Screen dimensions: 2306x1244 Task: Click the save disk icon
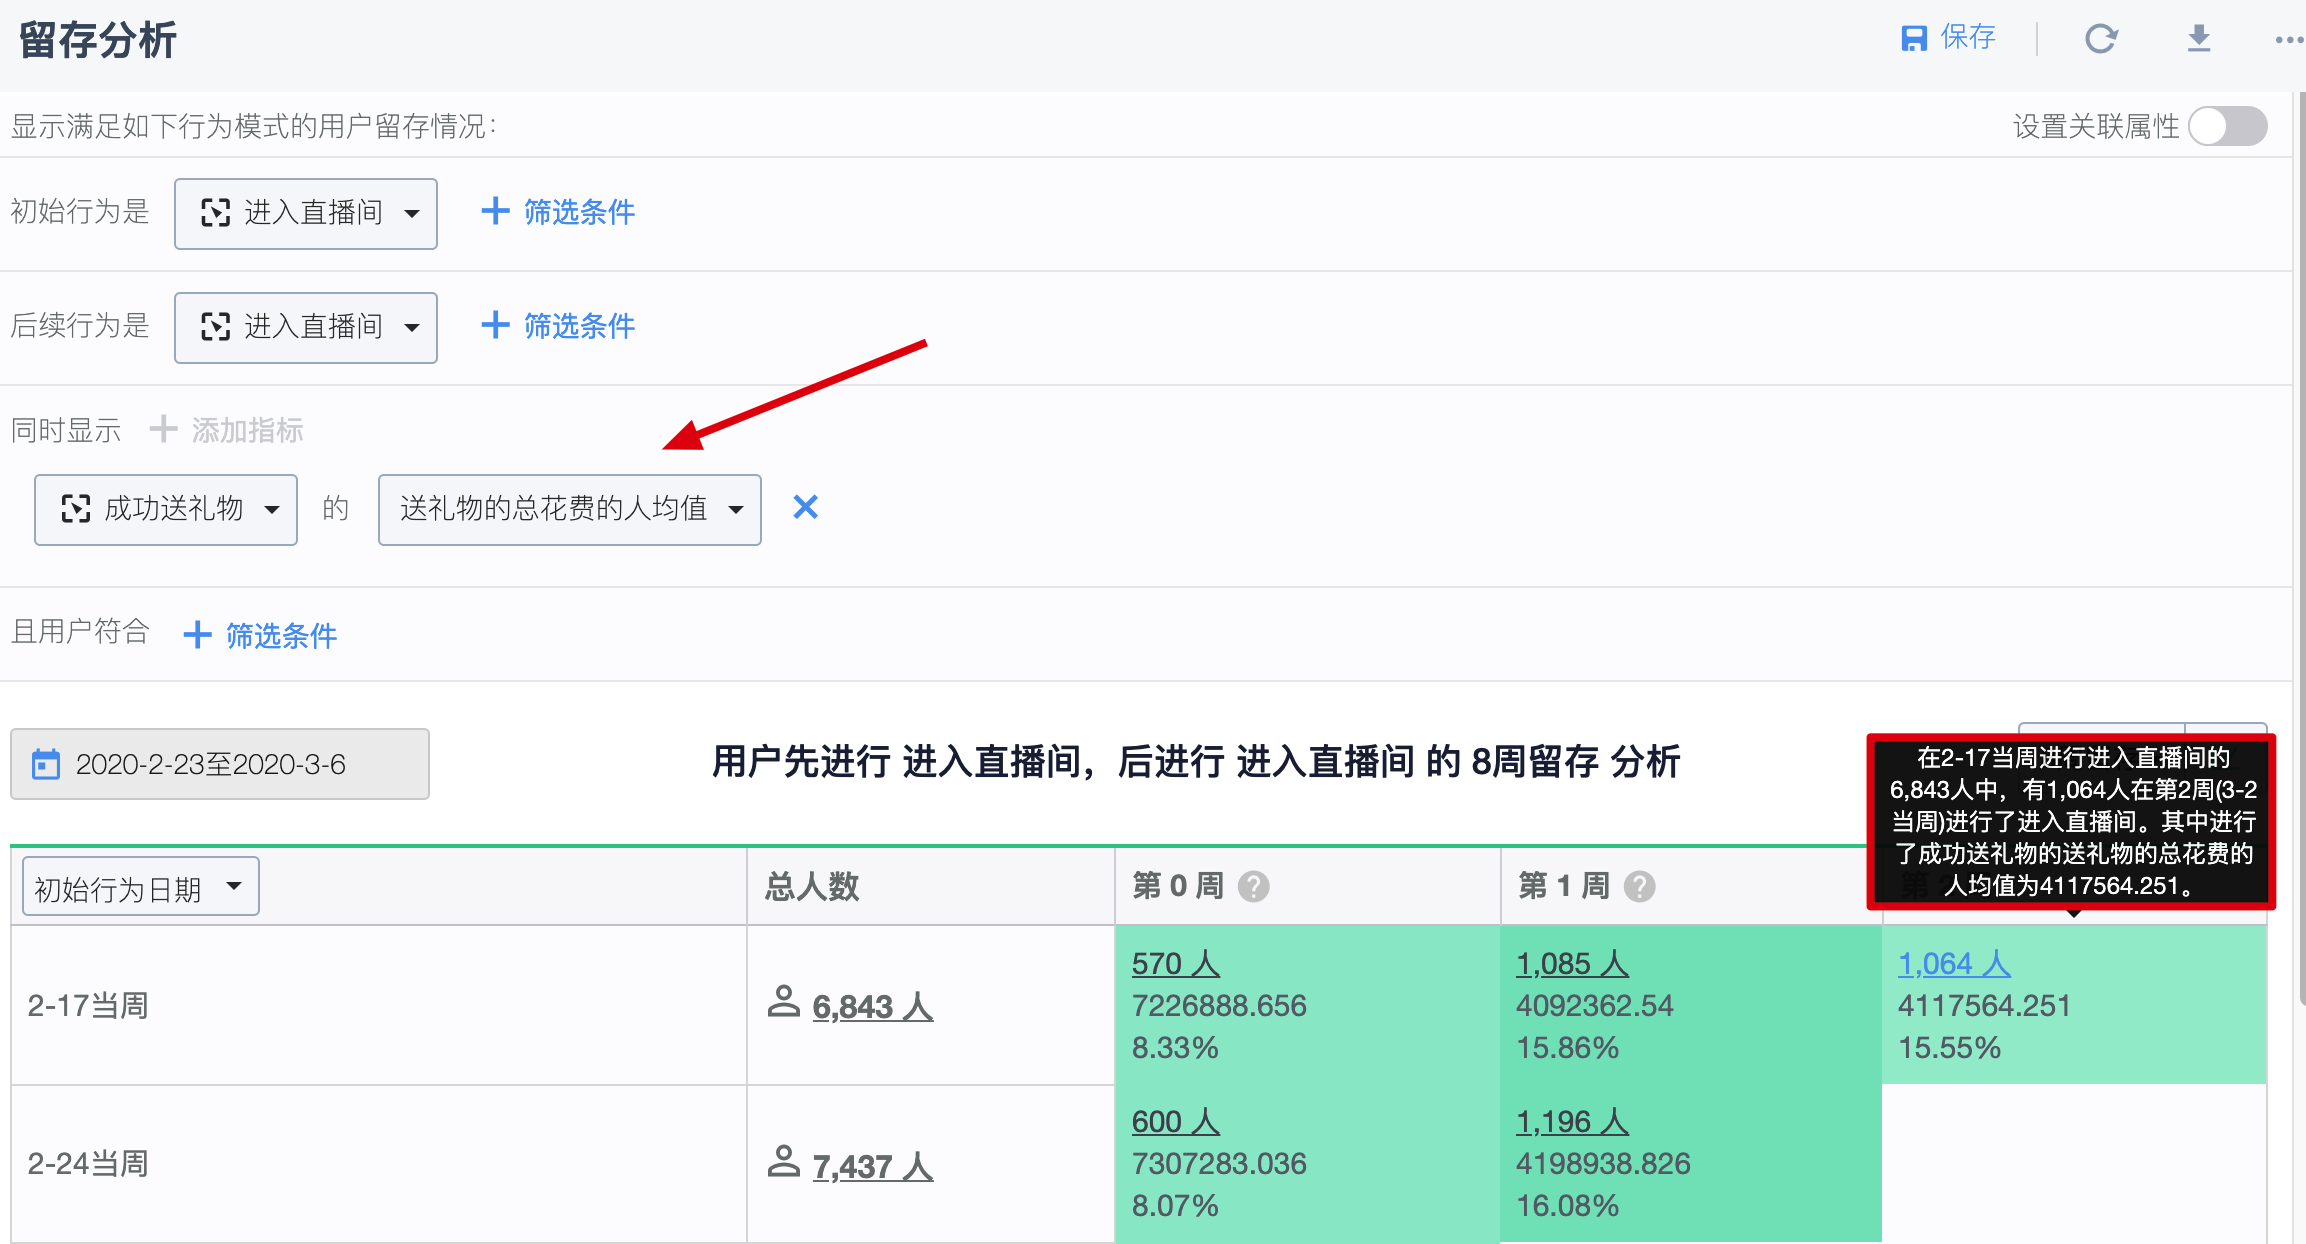tap(1913, 38)
